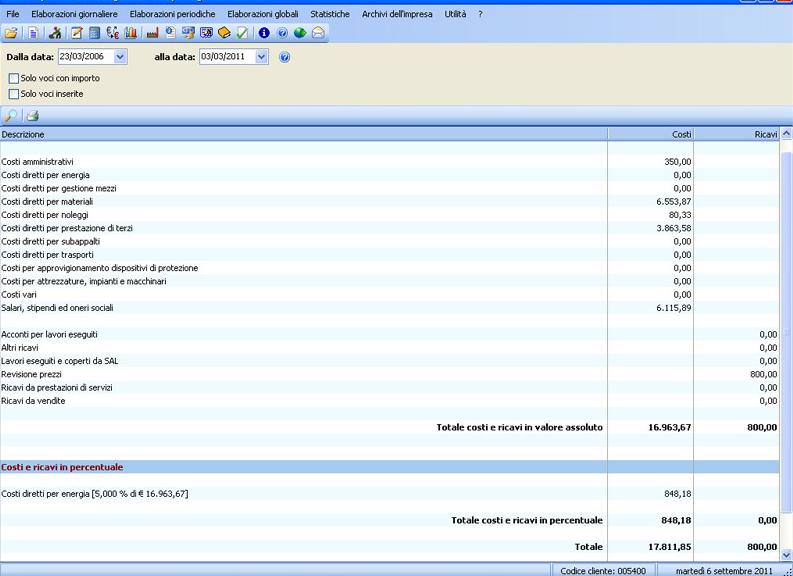Open the Archivi dell'impresa menu
793x576 pixels.
pyautogui.click(x=398, y=14)
